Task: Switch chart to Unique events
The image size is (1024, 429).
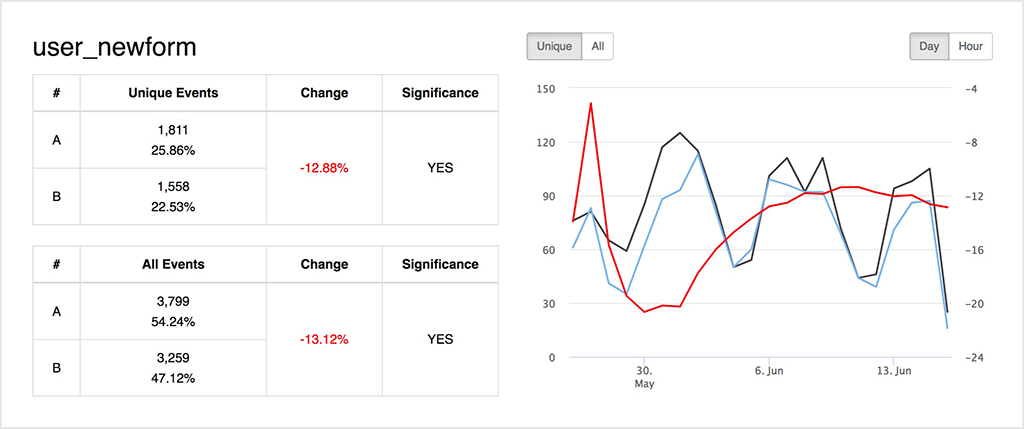Action: 554,46
